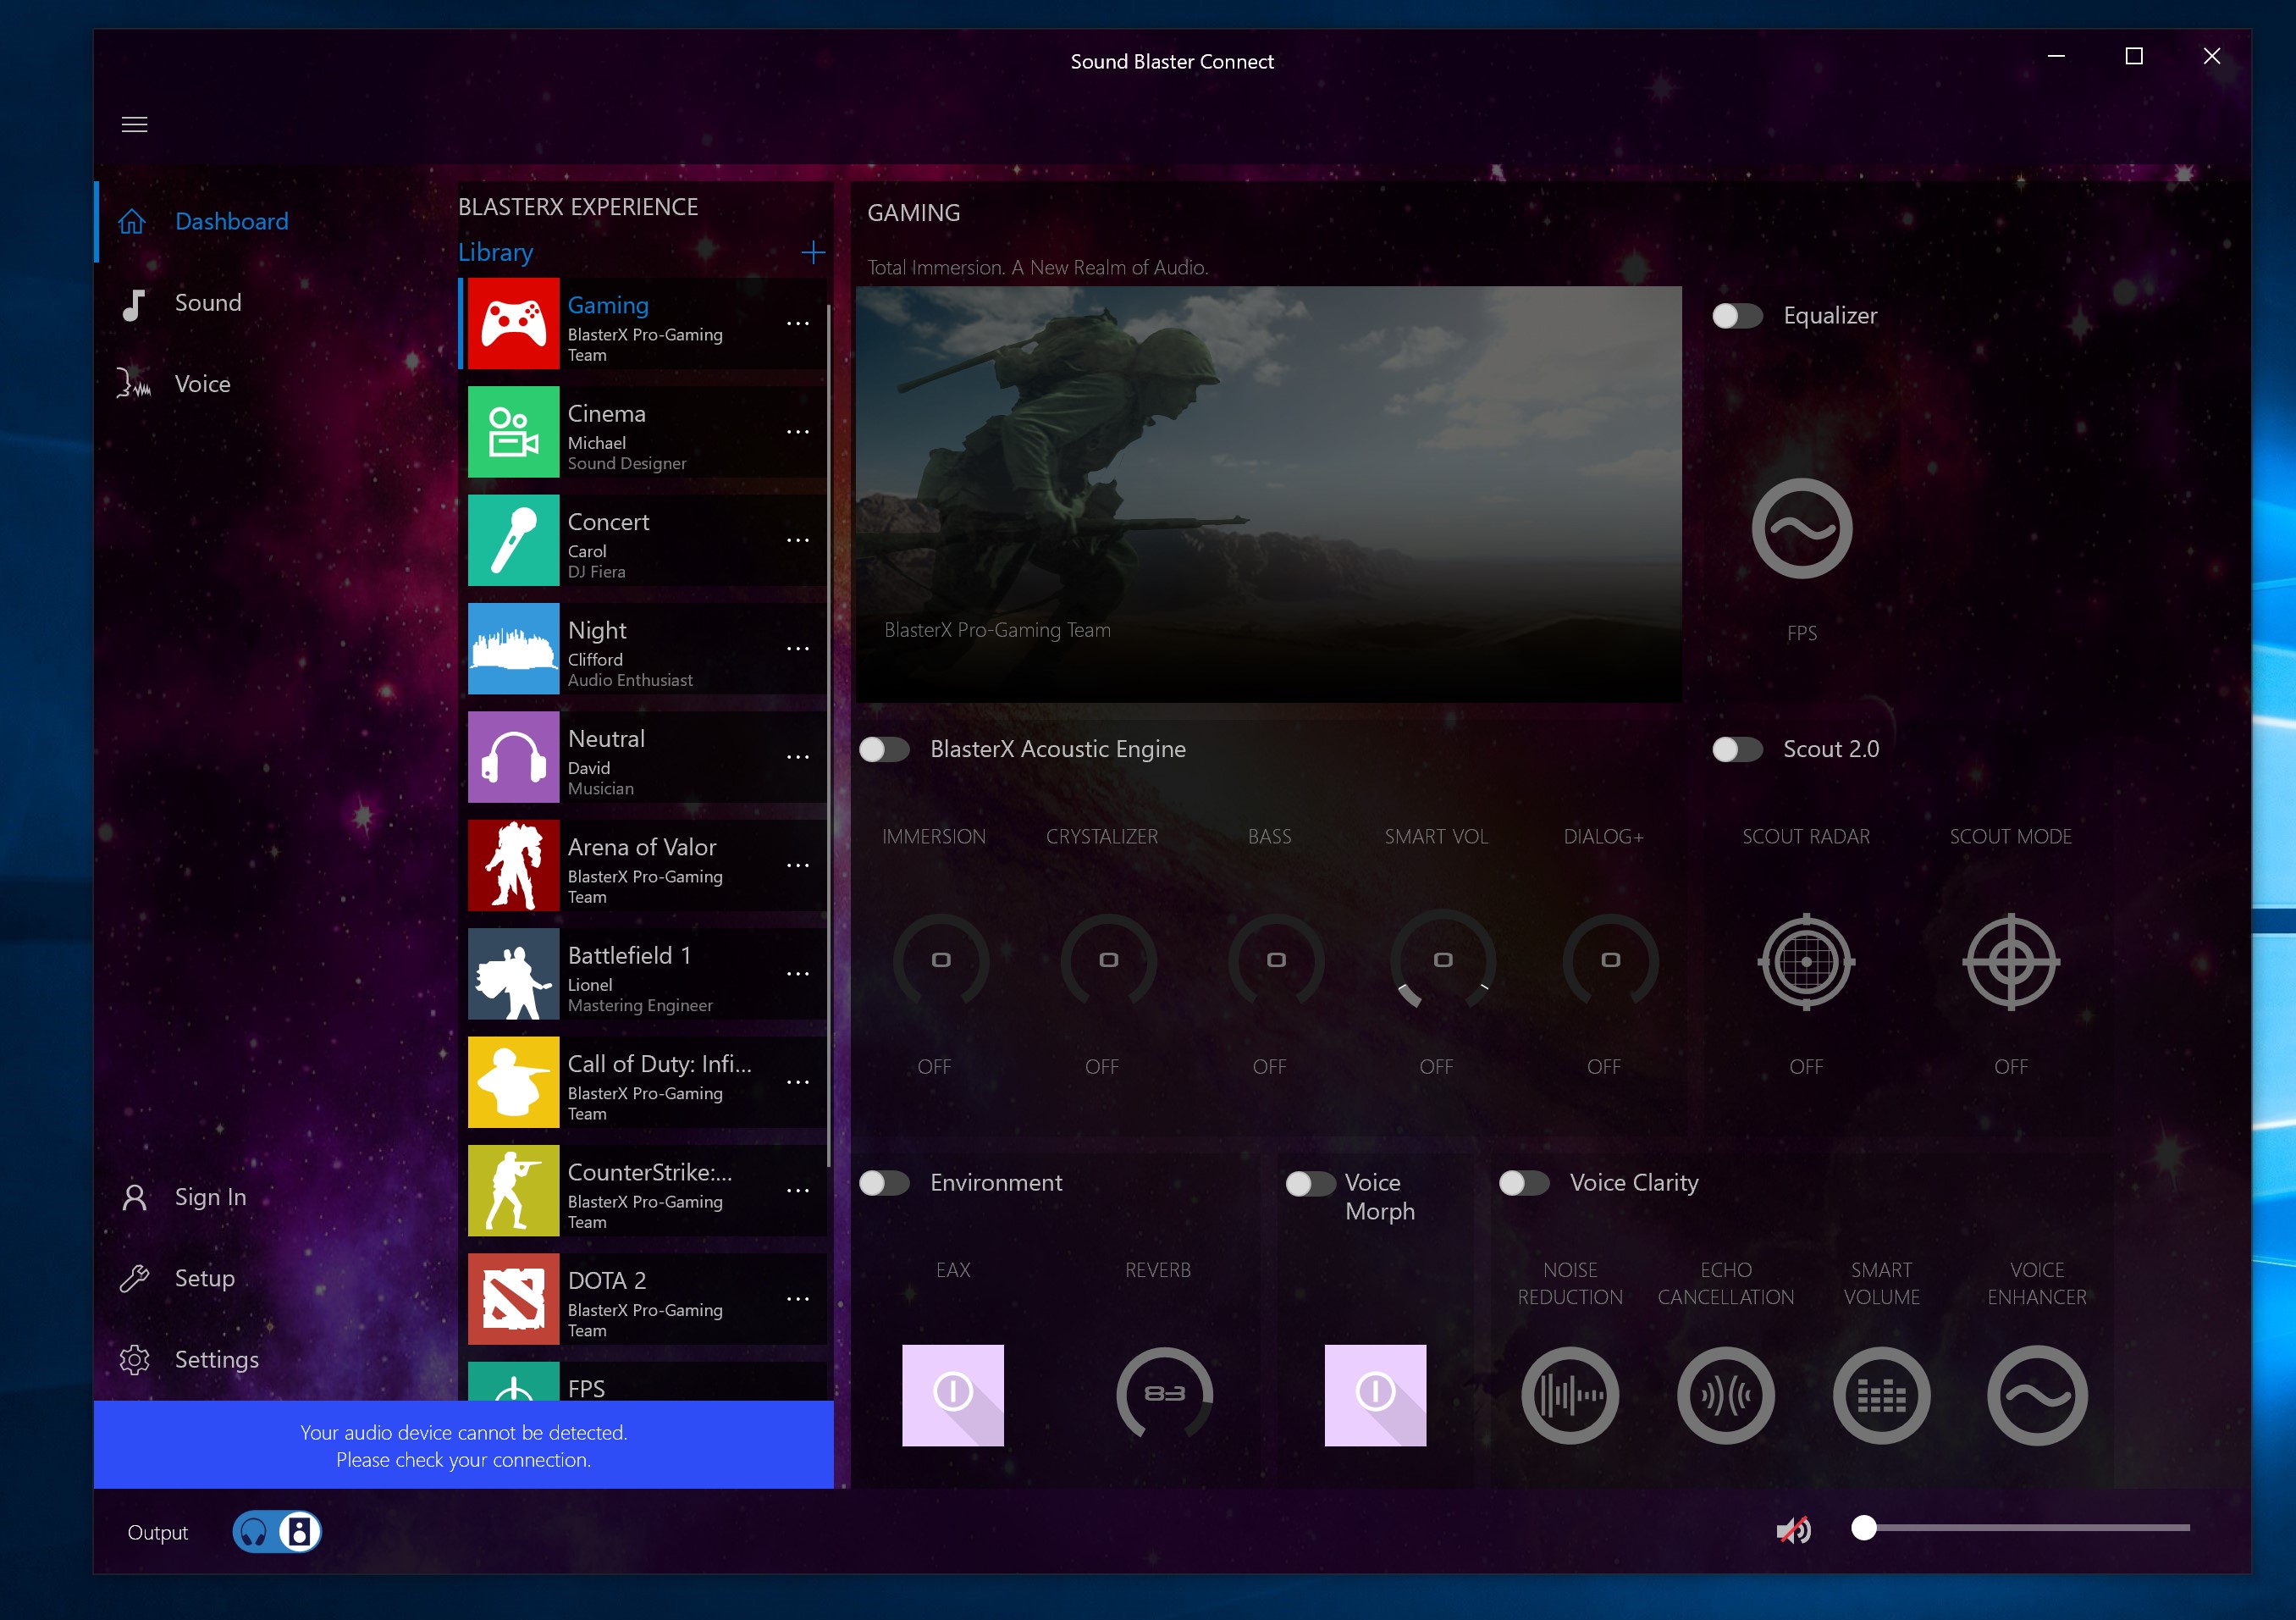Select the CounterStrike profile title
Viewport: 2296px width, 1620px height.
650,1172
